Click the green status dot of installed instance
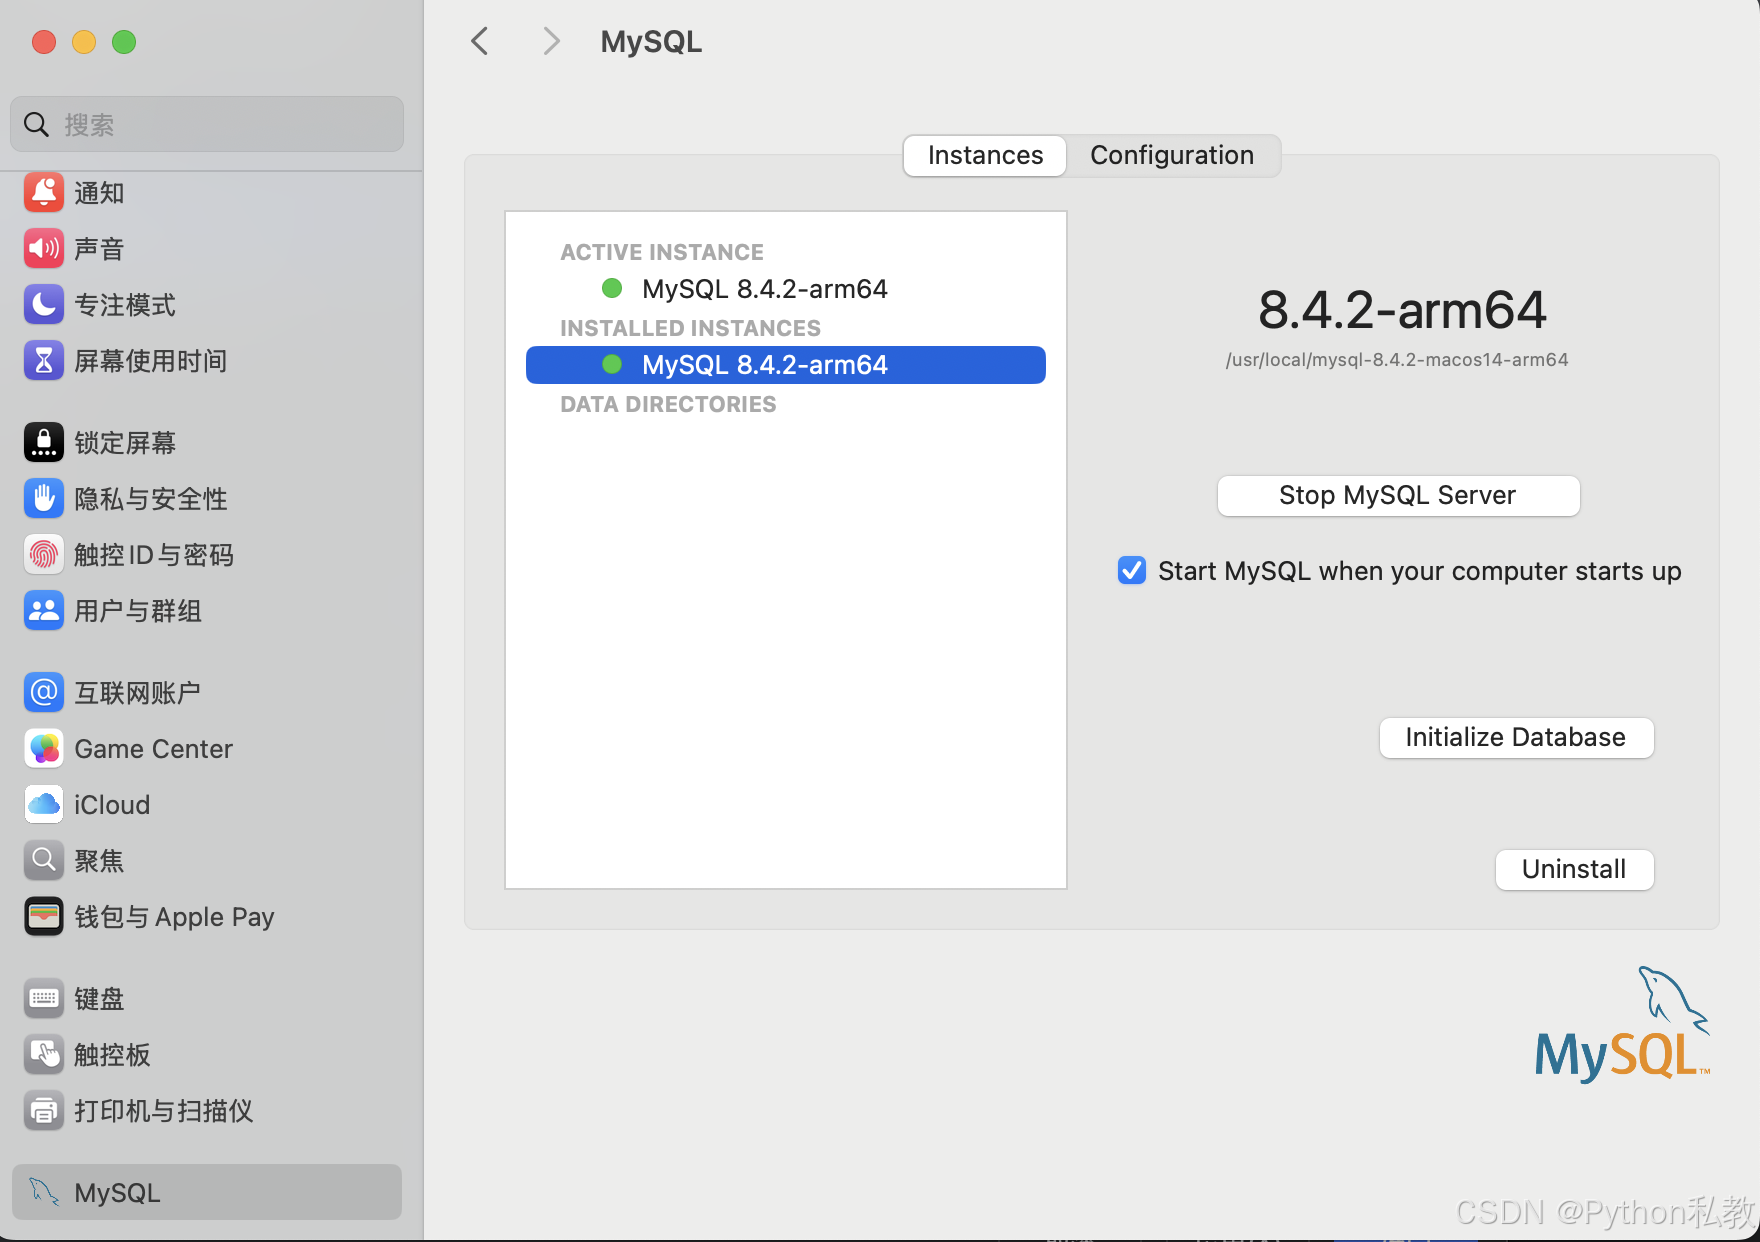The width and height of the screenshot is (1760, 1242). click(612, 365)
